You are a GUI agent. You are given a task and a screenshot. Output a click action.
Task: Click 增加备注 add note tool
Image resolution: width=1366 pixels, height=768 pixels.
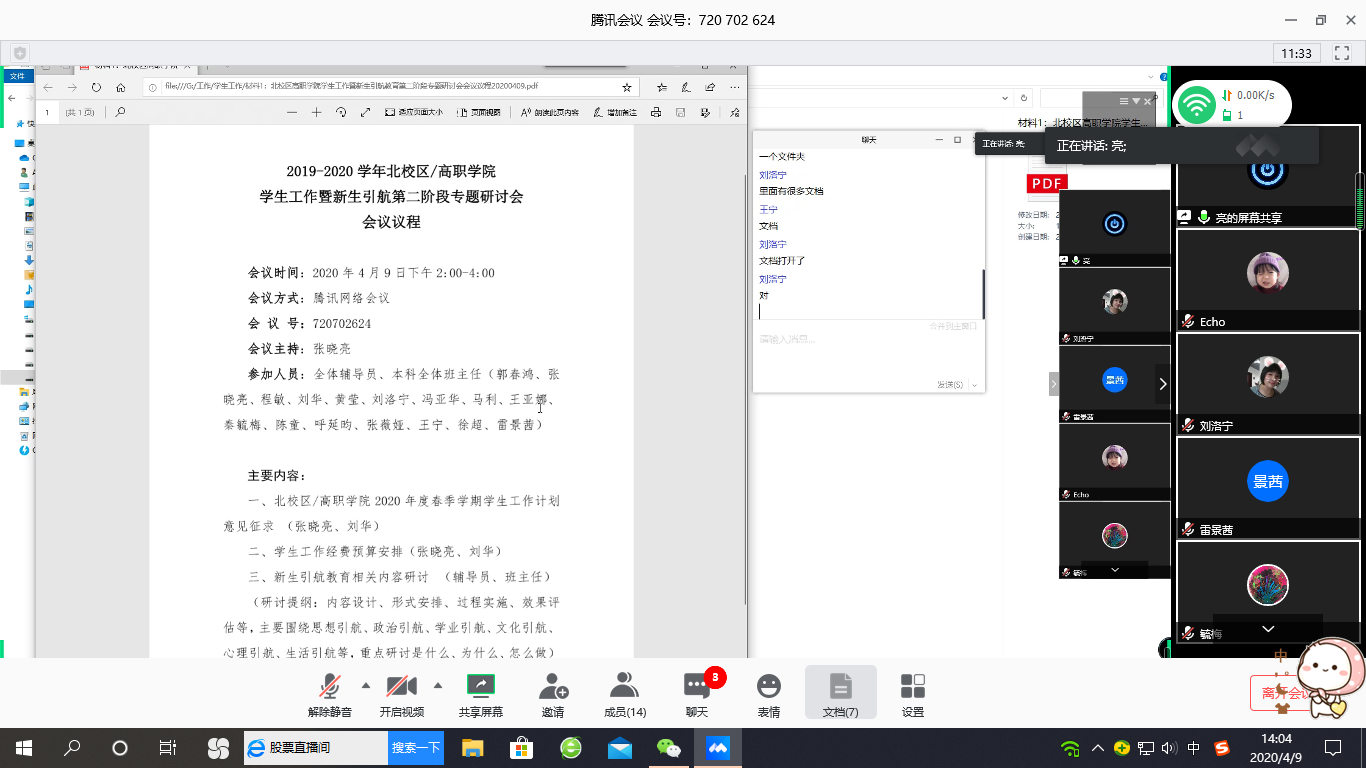(x=615, y=113)
